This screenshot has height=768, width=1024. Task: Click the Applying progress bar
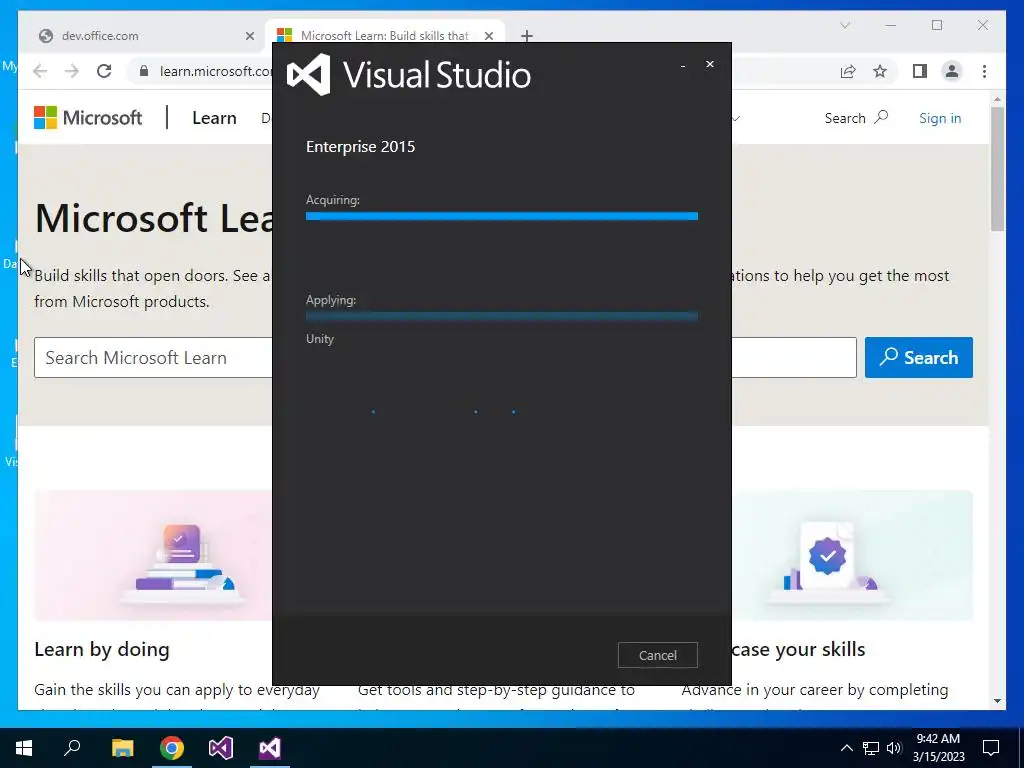tap(502, 317)
